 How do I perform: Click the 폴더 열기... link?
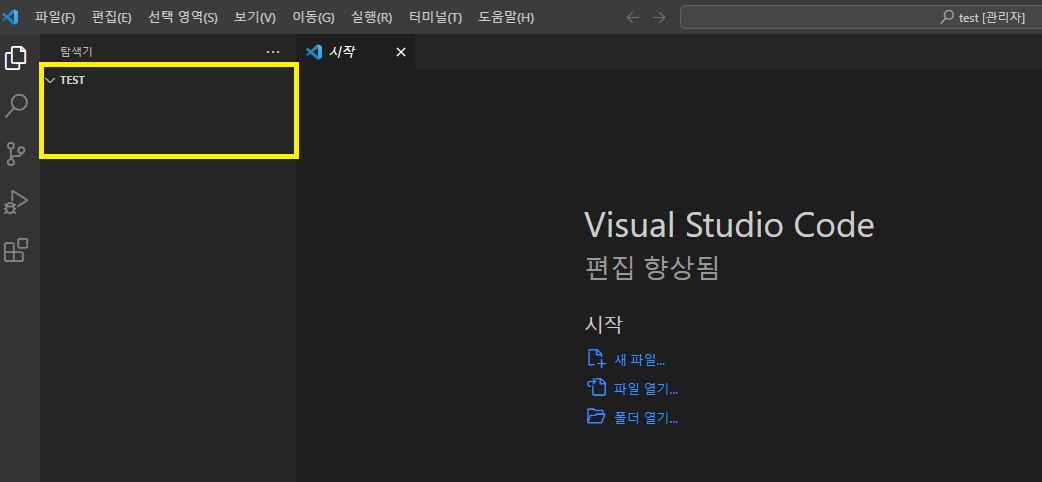click(x=646, y=419)
